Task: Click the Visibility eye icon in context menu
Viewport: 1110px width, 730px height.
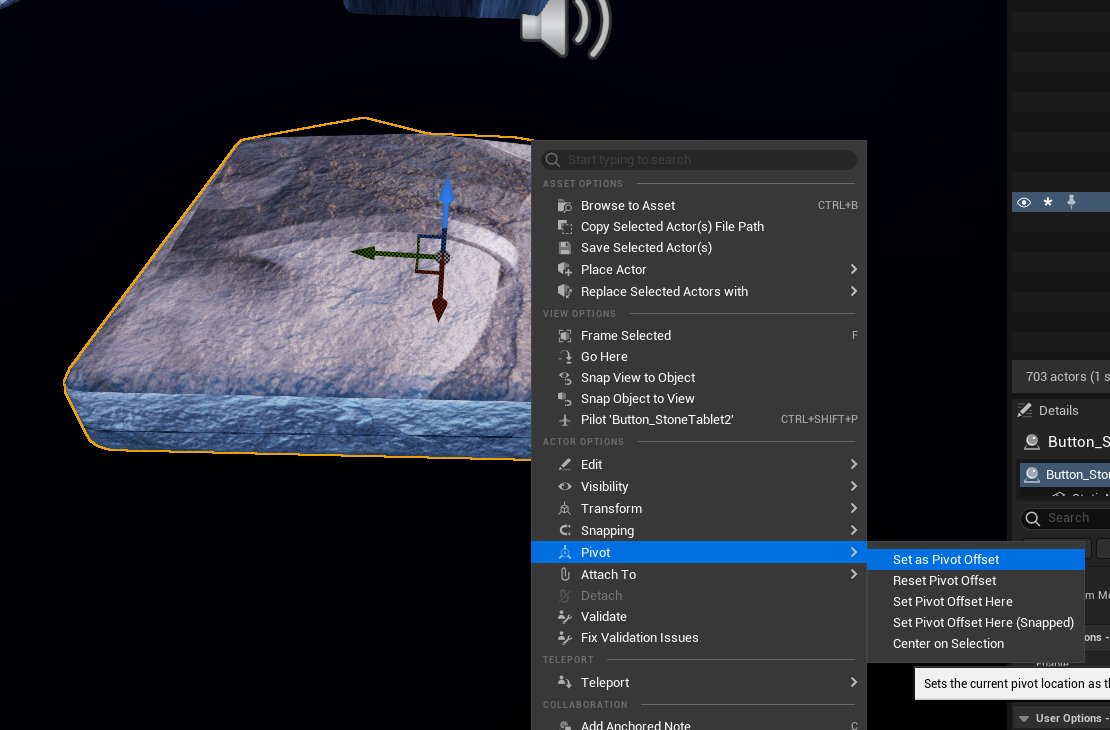Action: click(x=564, y=486)
